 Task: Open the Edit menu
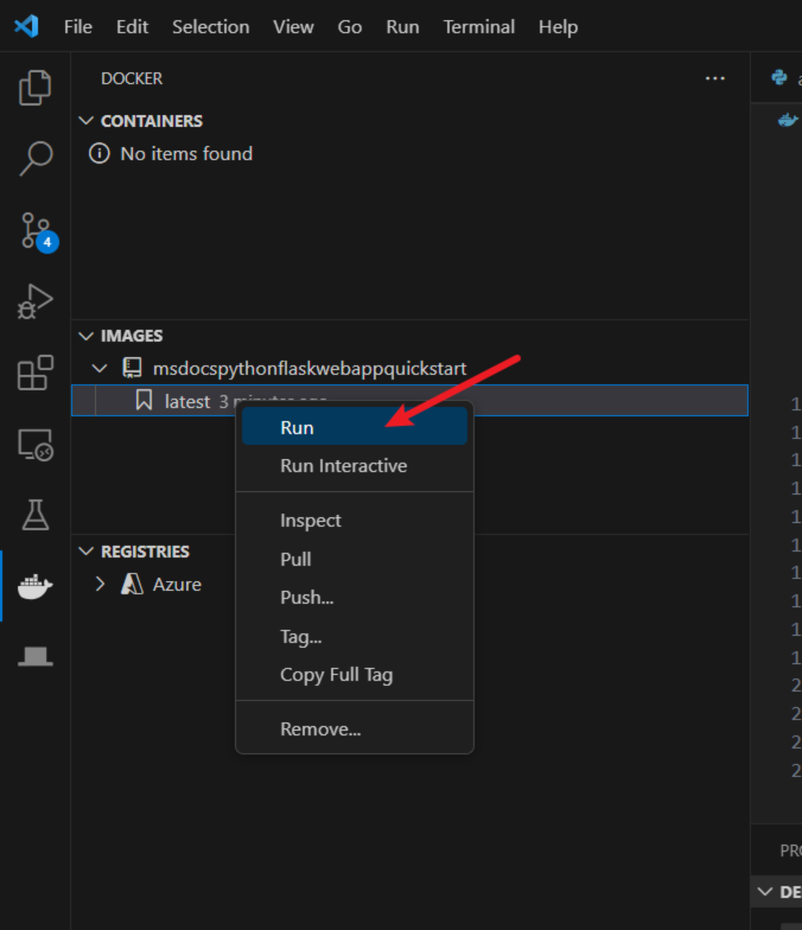click(x=132, y=27)
